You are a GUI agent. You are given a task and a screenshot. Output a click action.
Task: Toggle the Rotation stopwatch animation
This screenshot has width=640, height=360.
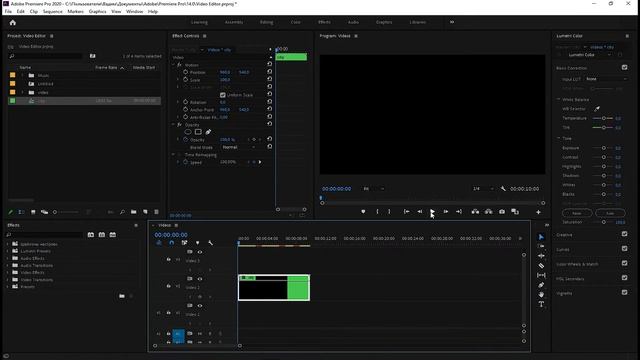tap(186, 102)
